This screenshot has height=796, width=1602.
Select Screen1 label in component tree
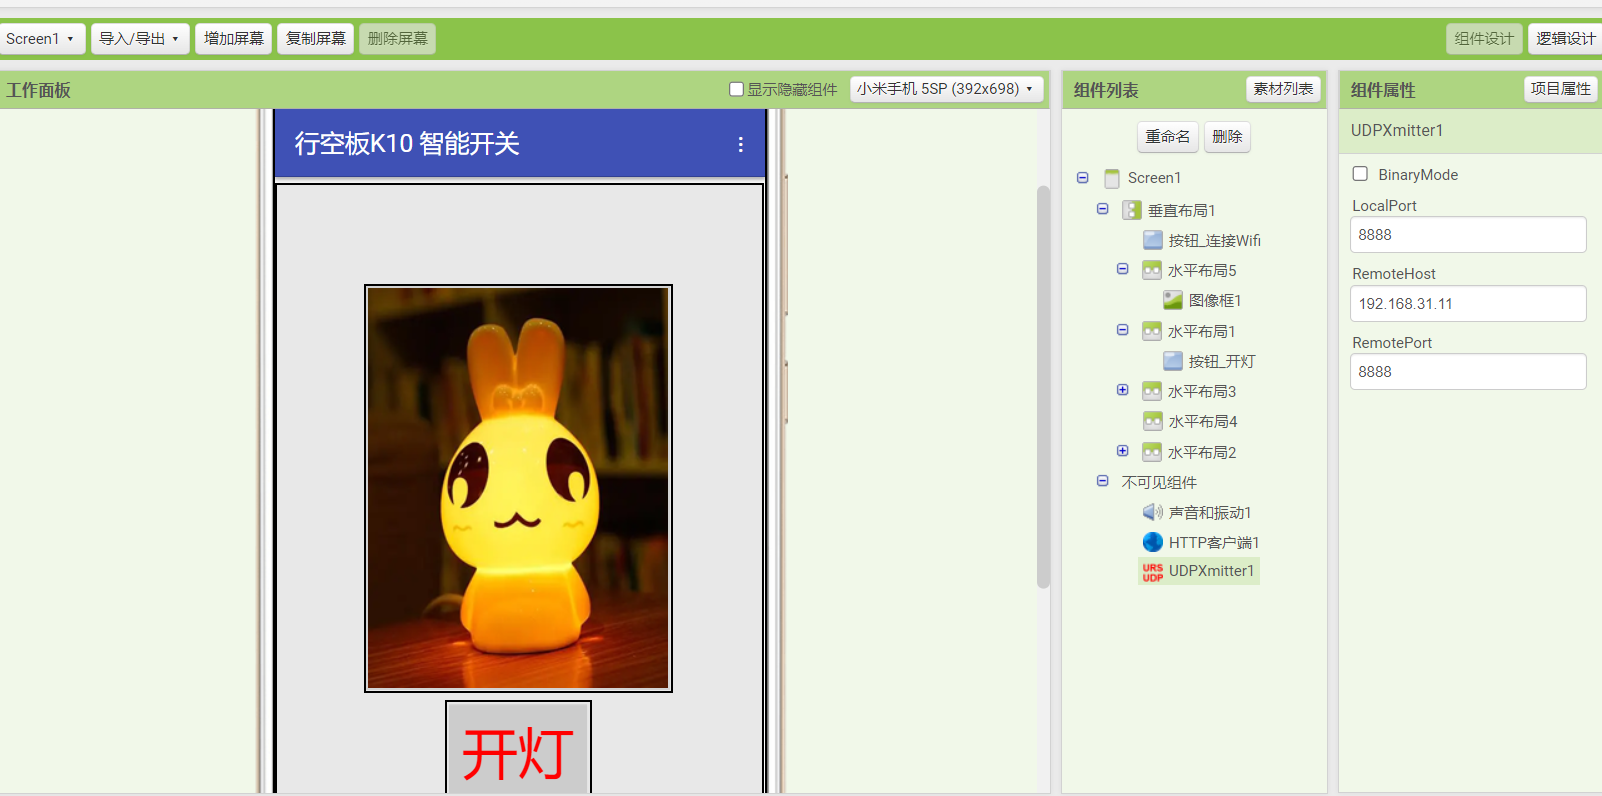pos(1154,178)
